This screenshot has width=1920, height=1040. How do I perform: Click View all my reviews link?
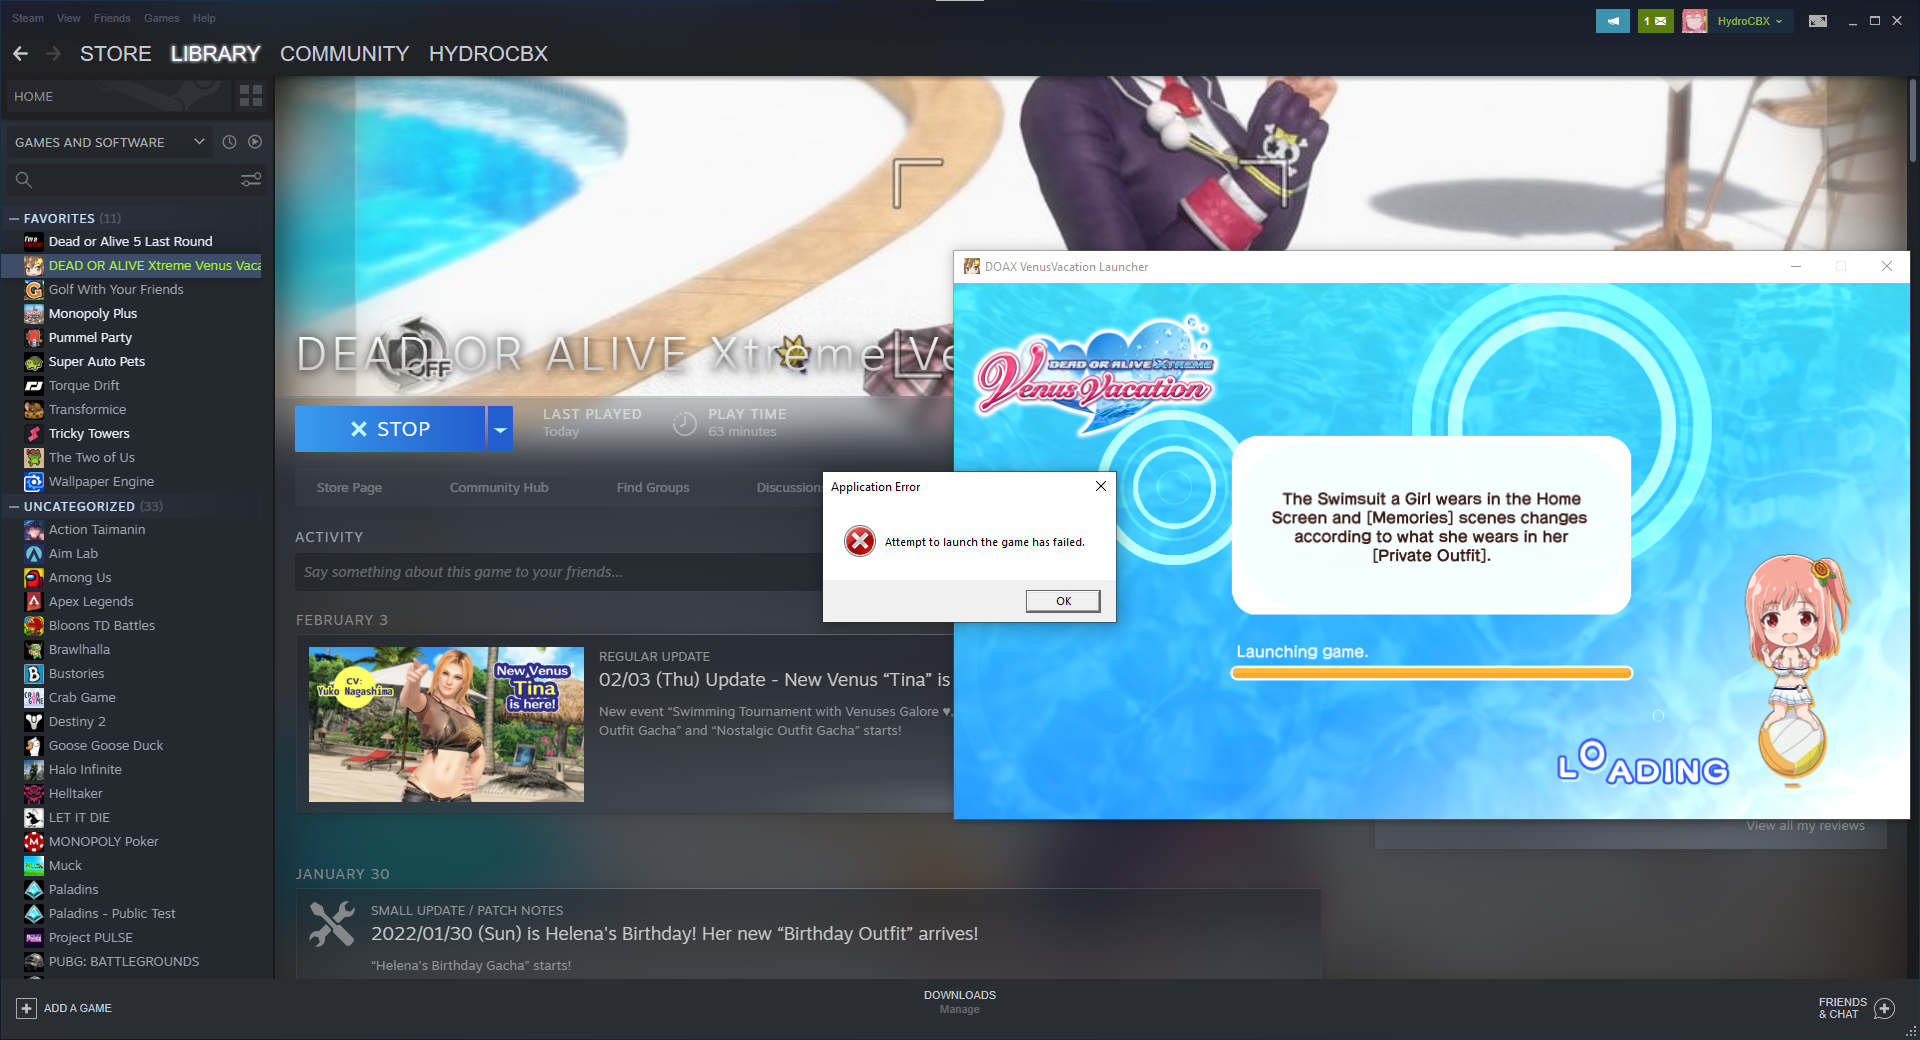1805,826
